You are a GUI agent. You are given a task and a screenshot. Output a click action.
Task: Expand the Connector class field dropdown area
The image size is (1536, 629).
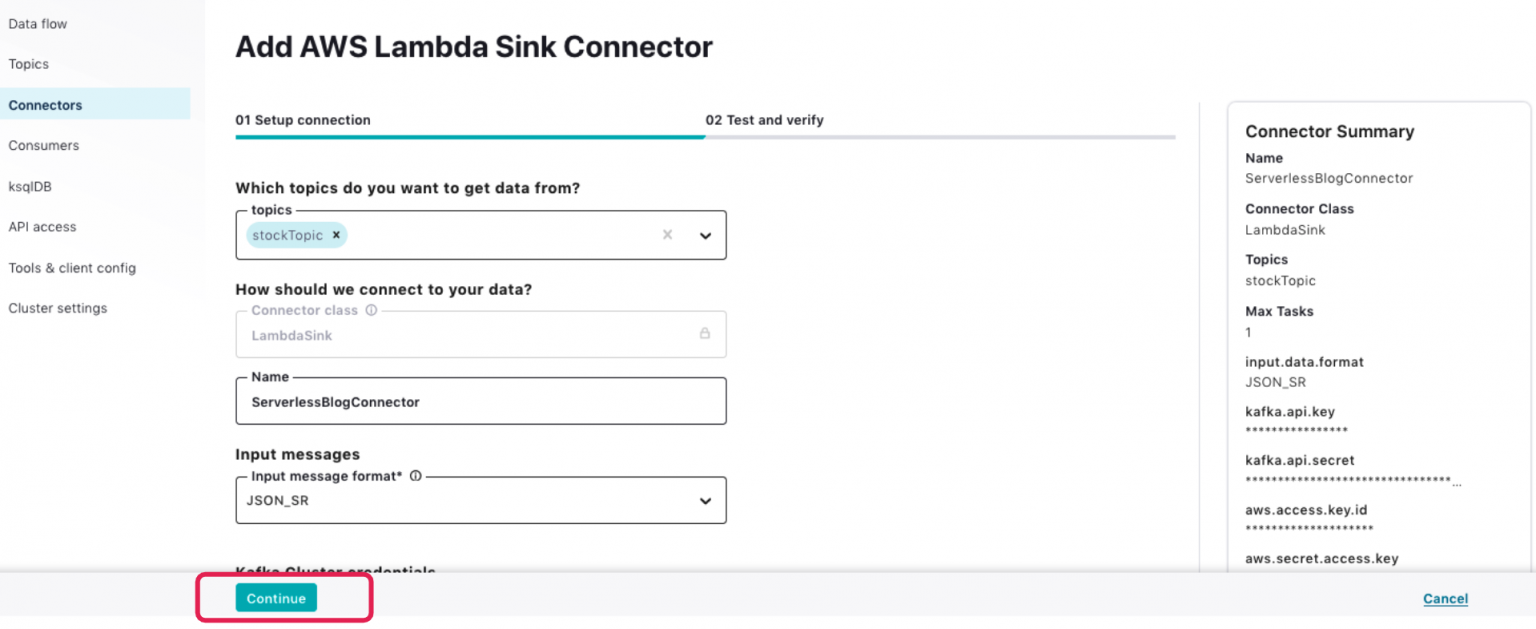[x=480, y=334]
